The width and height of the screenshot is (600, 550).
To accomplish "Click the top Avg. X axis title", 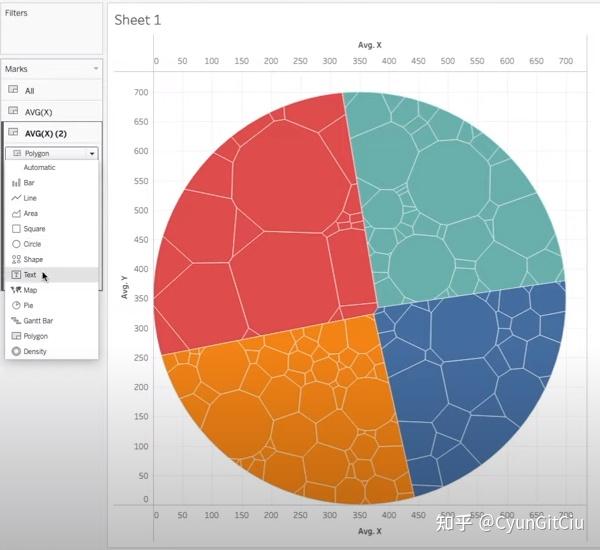I will [370, 45].
